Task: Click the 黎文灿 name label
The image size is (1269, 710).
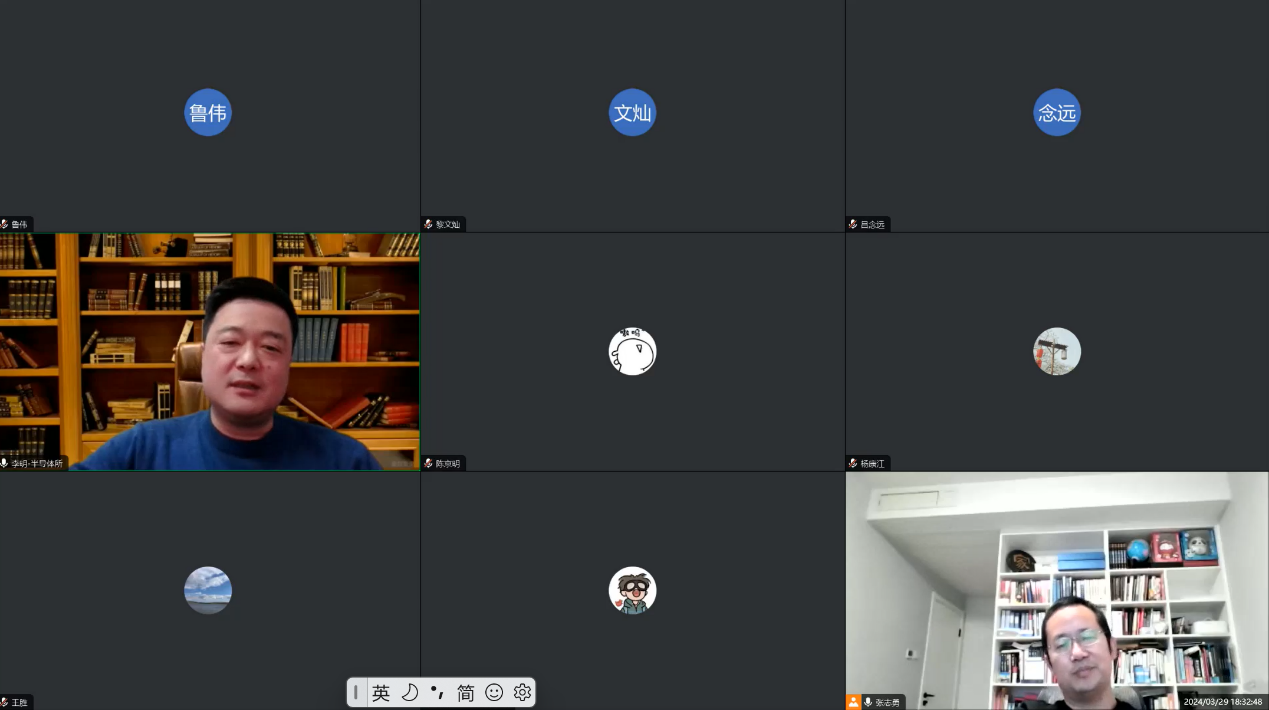Action: pyautogui.click(x=447, y=224)
